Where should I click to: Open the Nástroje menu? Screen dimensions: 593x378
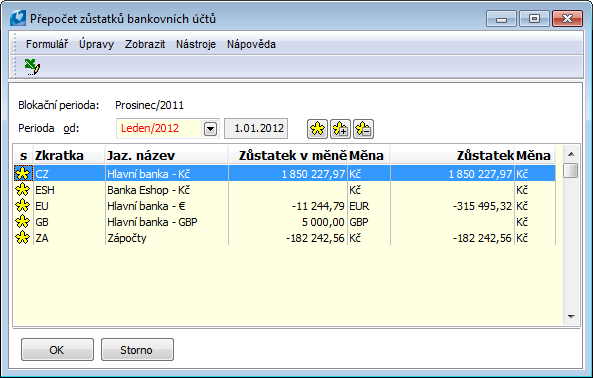coord(196,44)
